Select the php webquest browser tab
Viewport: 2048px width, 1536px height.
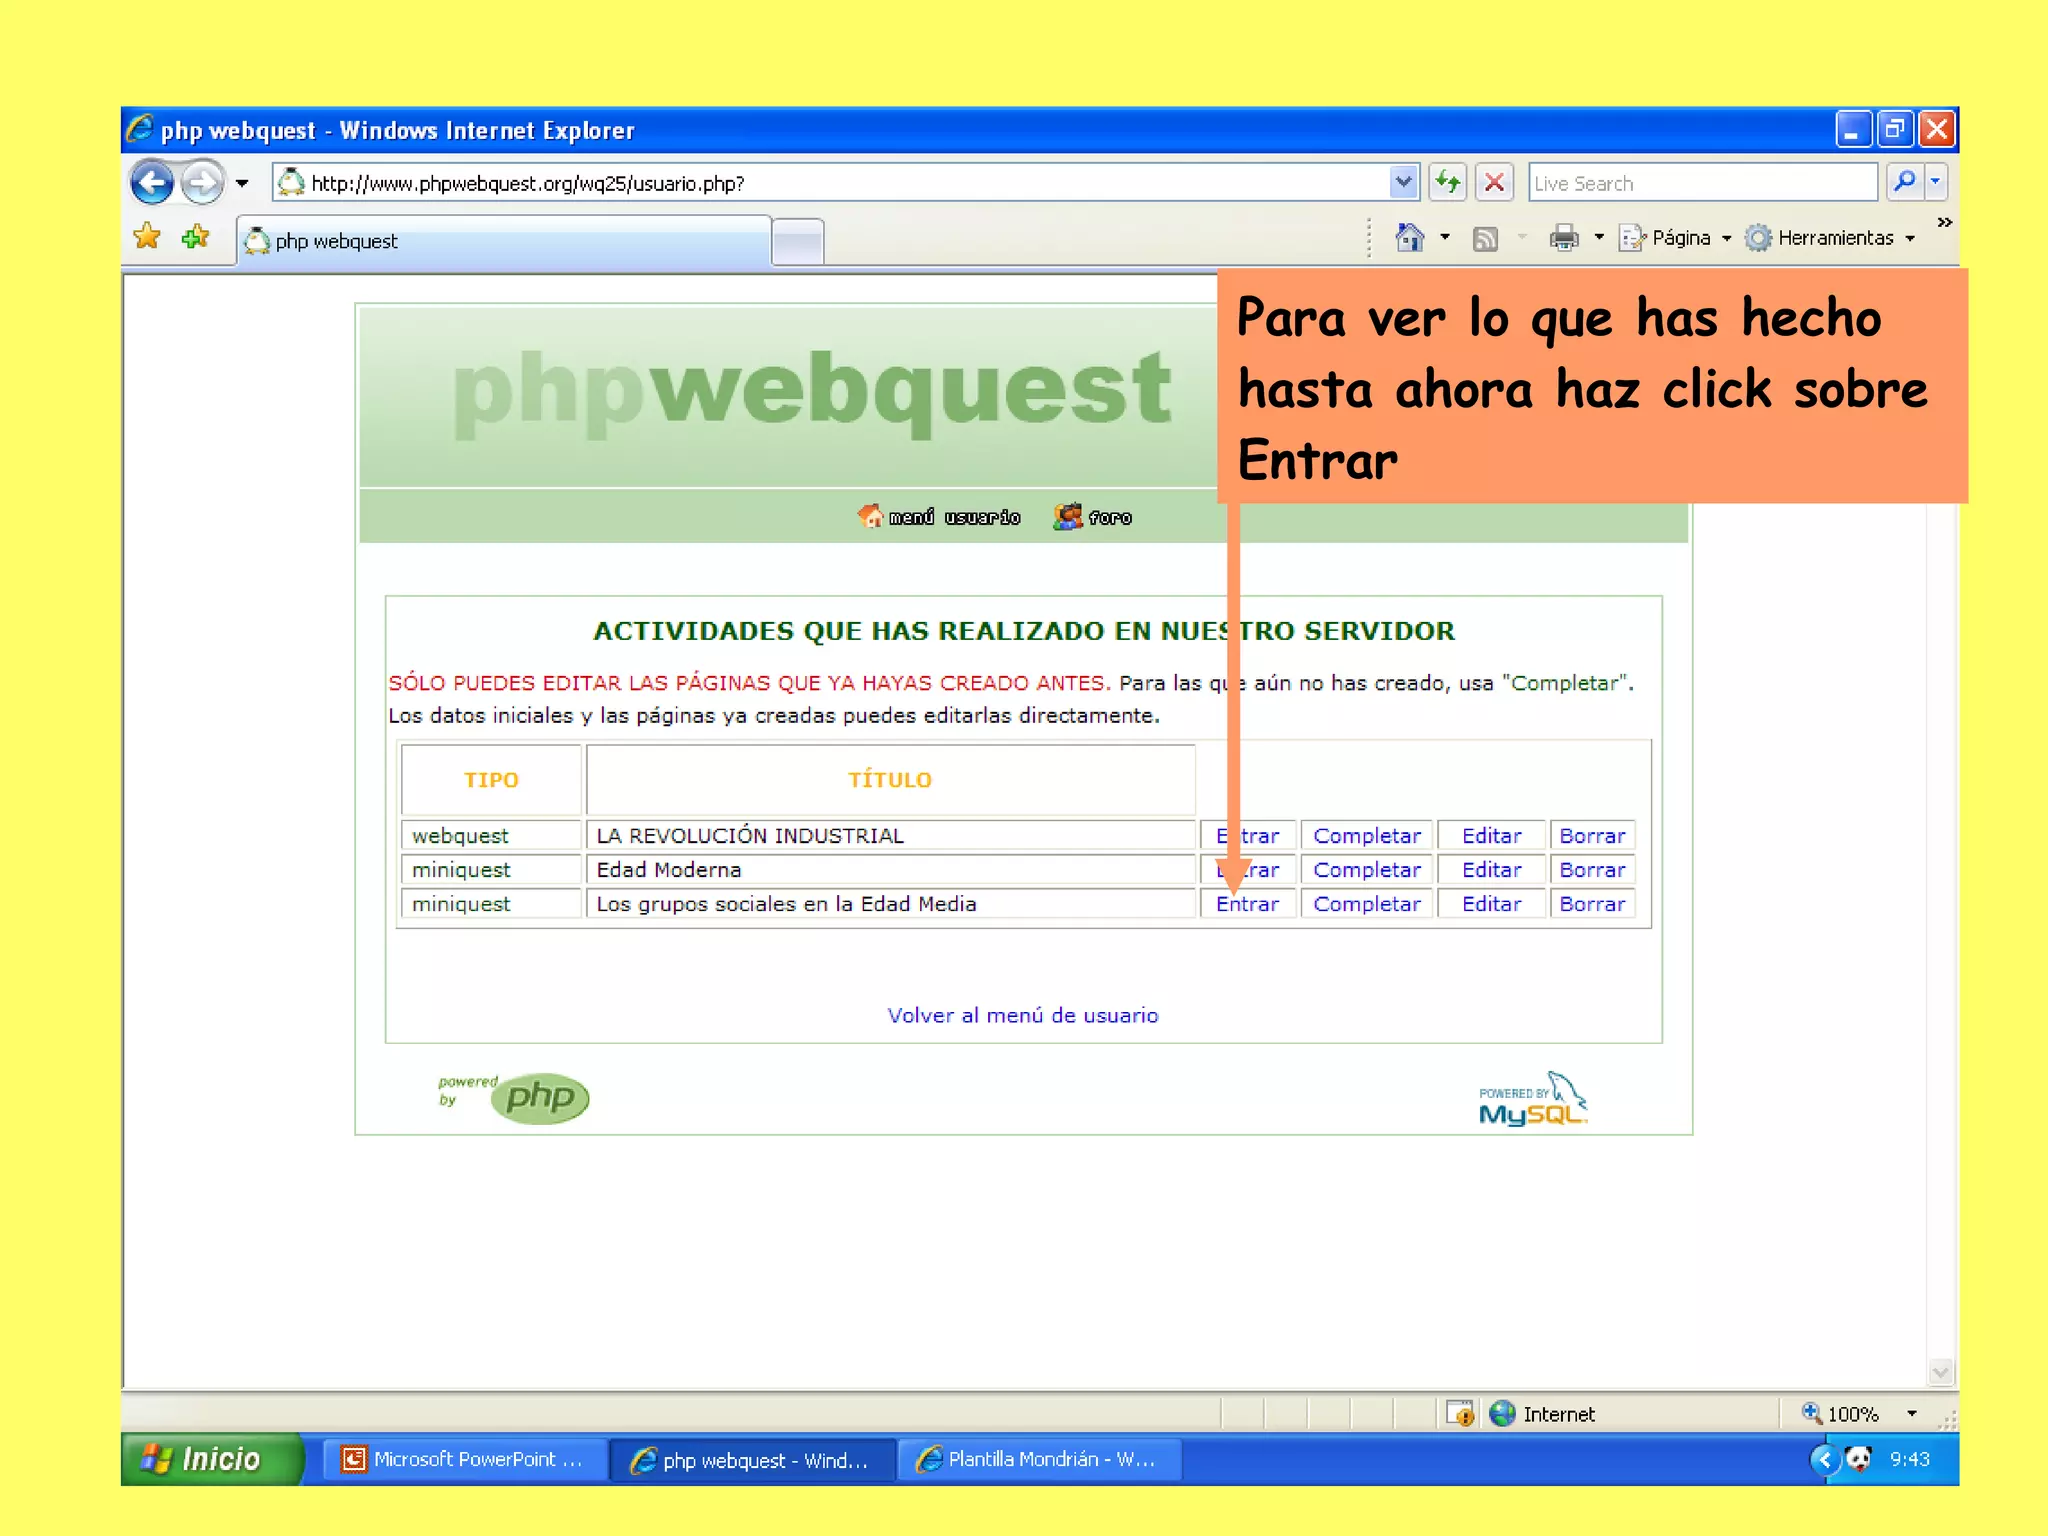[504, 241]
